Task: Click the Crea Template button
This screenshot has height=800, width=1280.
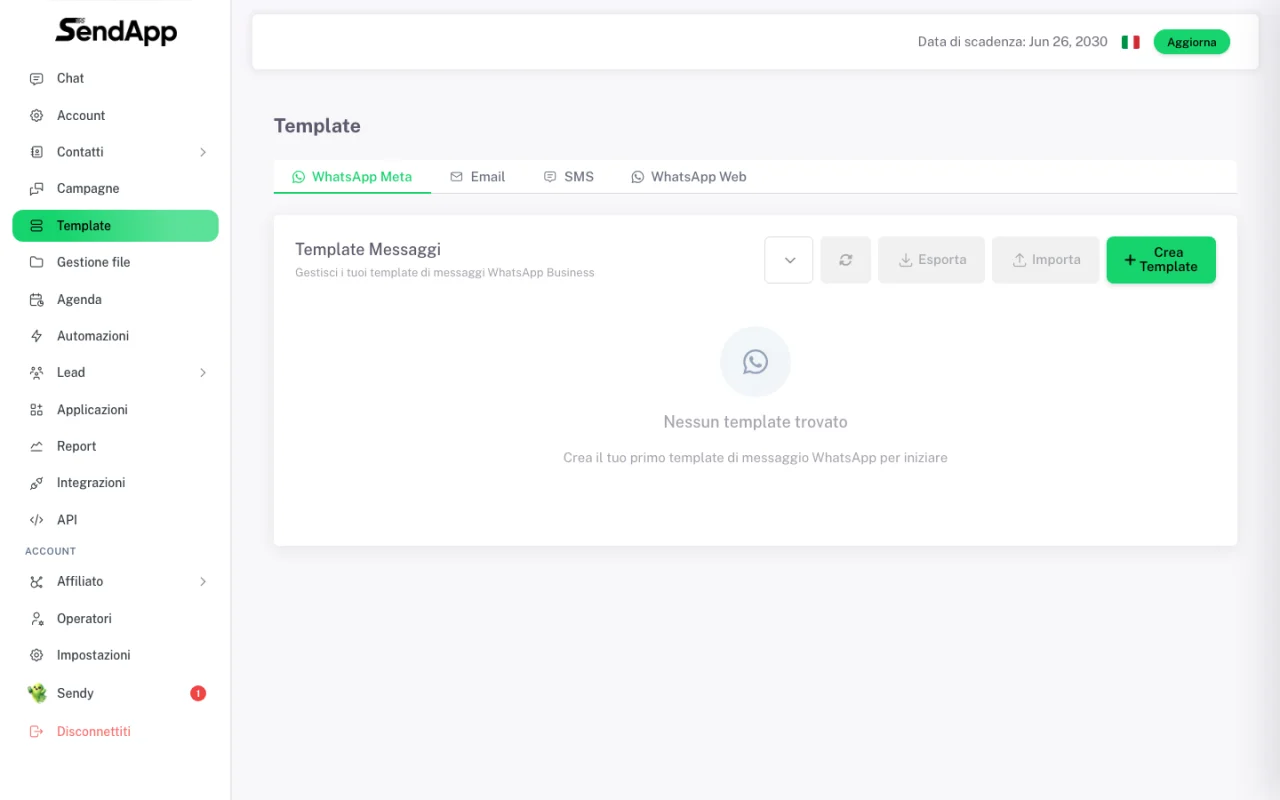Action: (x=1161, y=260)
